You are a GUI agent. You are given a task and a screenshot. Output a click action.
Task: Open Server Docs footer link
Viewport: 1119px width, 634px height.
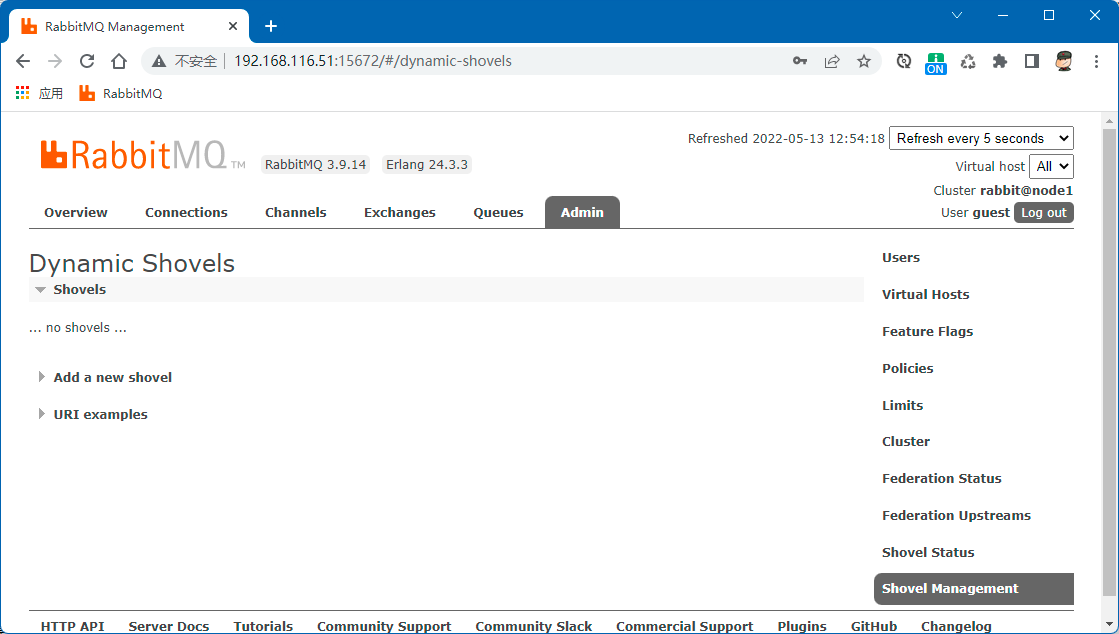[168, 626]
